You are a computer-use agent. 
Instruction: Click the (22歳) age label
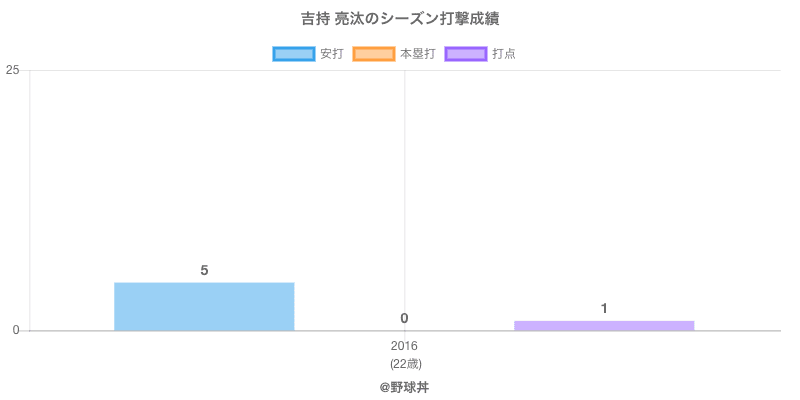(404, 363)
